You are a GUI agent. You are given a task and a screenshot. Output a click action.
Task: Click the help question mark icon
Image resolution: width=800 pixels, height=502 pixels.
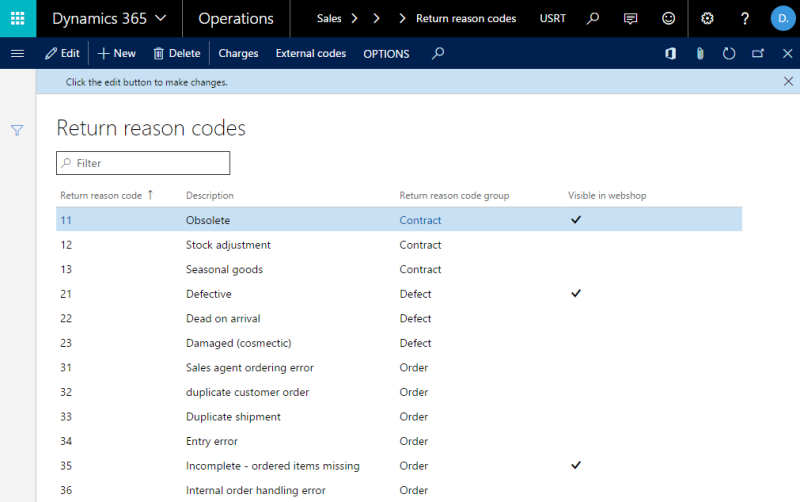(745, 19)
